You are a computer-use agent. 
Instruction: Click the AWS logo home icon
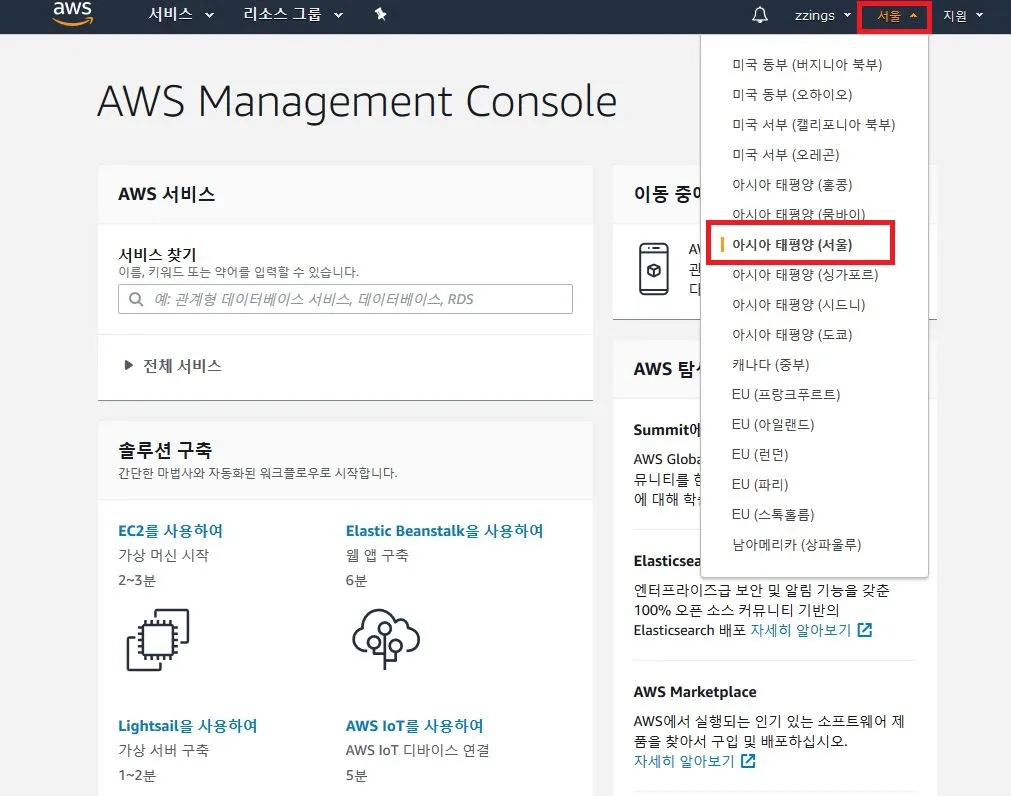(72, 13)
